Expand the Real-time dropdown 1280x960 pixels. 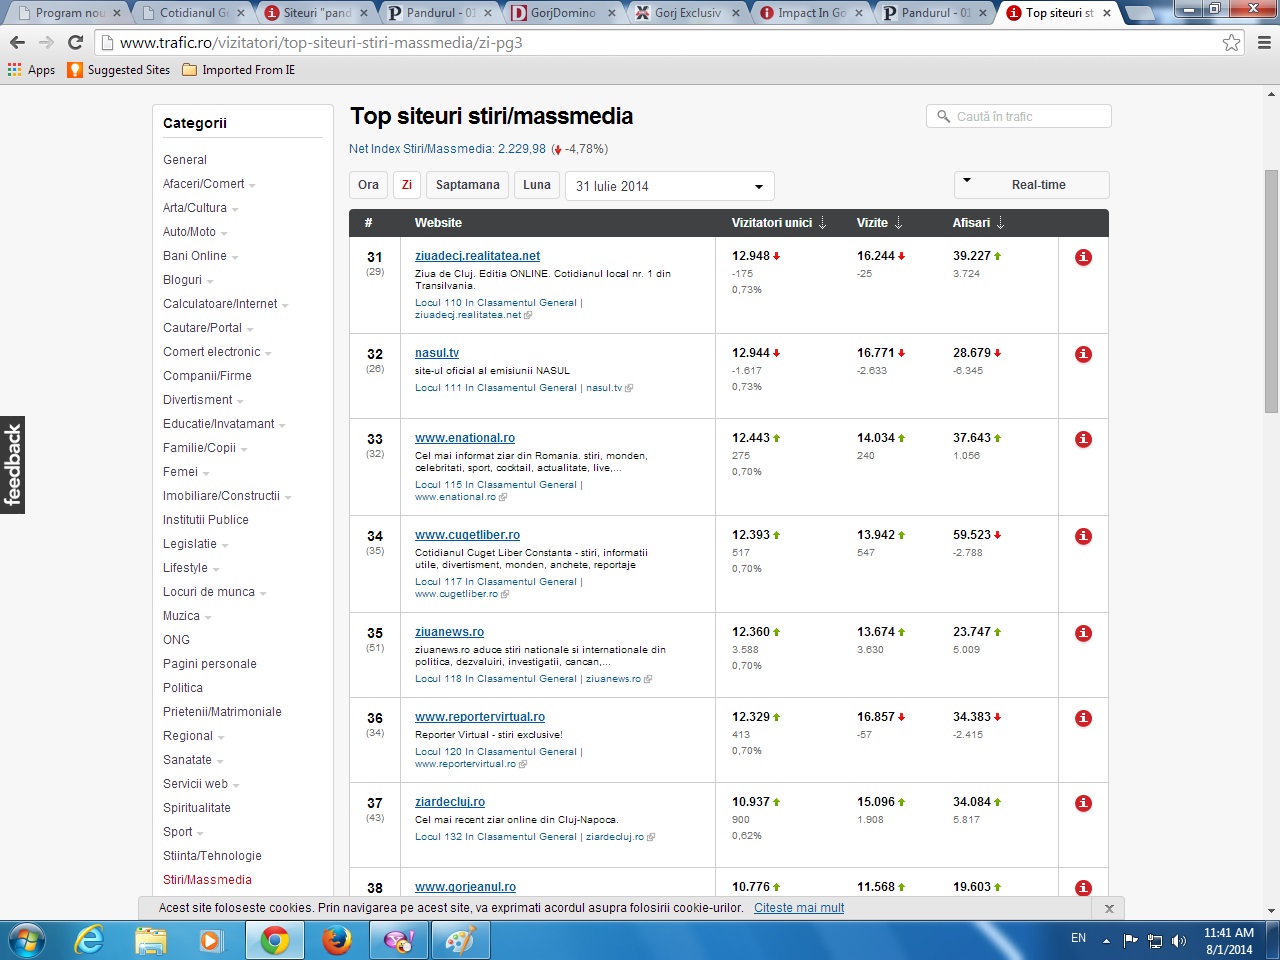1031,185
